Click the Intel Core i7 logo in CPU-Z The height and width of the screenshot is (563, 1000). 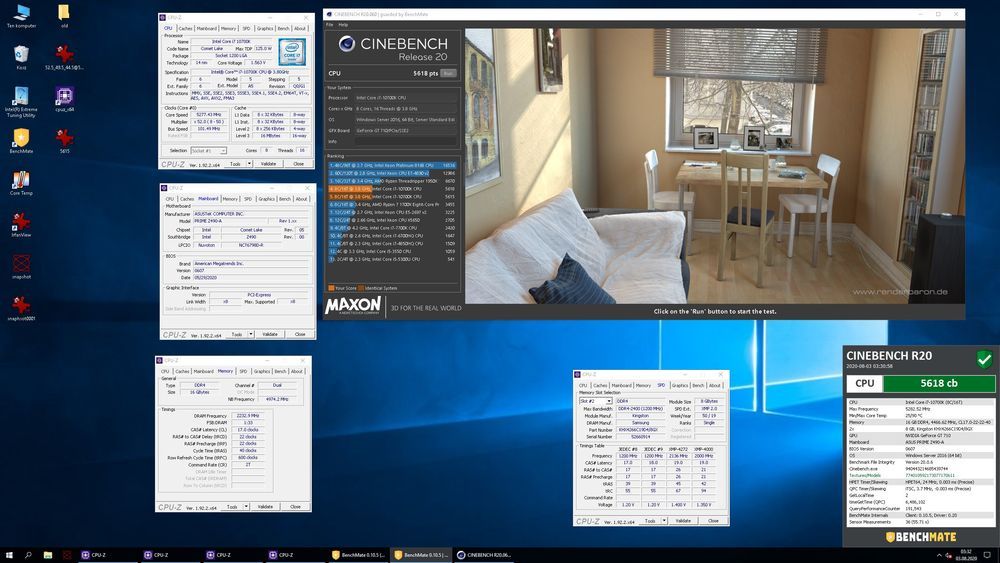pyautogui.click(x=291, y=52)
